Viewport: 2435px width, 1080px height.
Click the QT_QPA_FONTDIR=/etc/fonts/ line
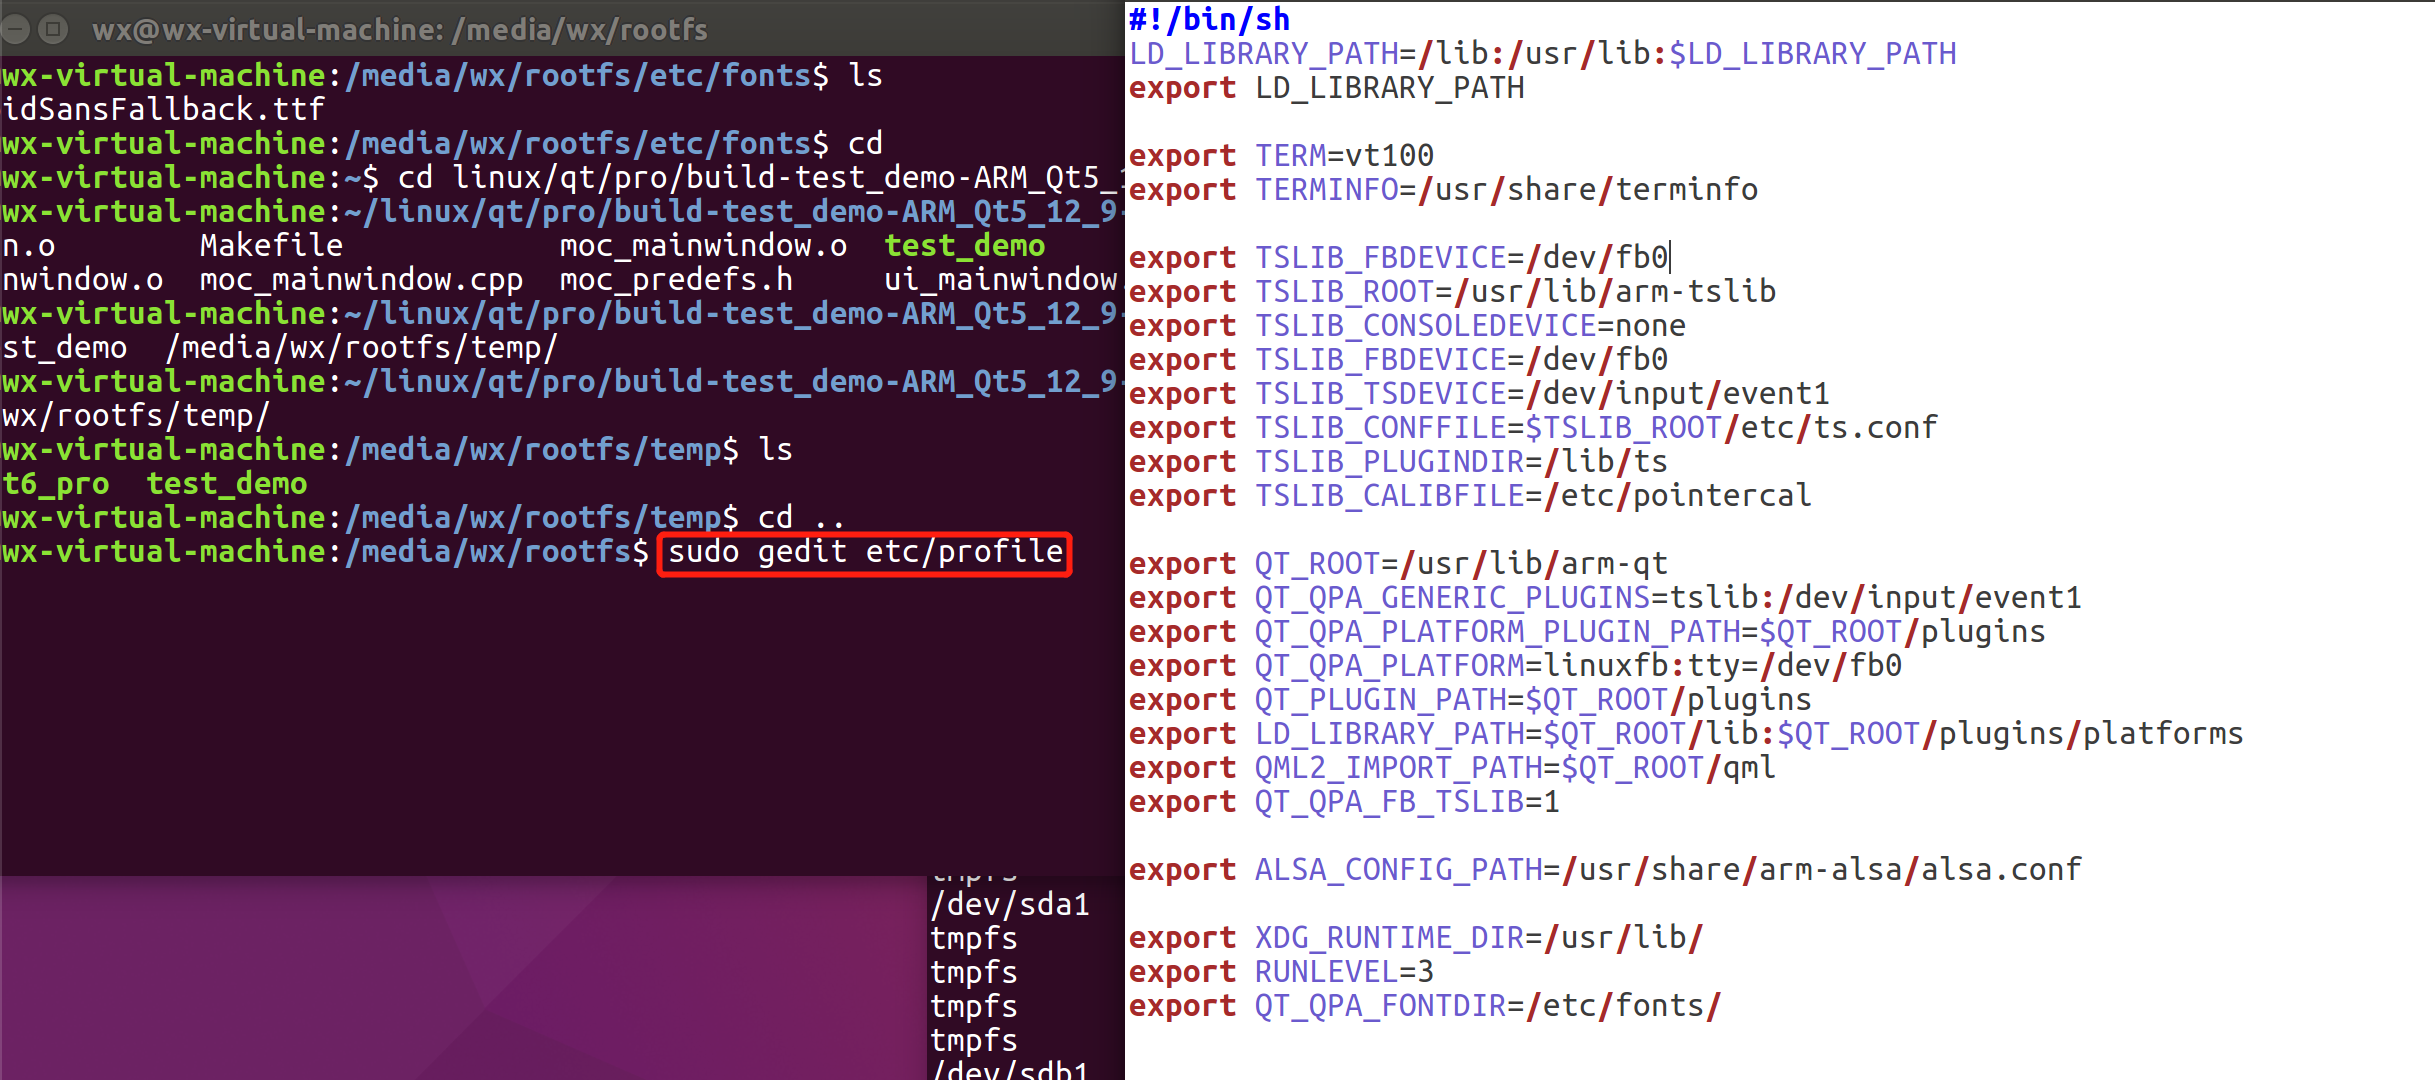[x=1425, y=1006]
